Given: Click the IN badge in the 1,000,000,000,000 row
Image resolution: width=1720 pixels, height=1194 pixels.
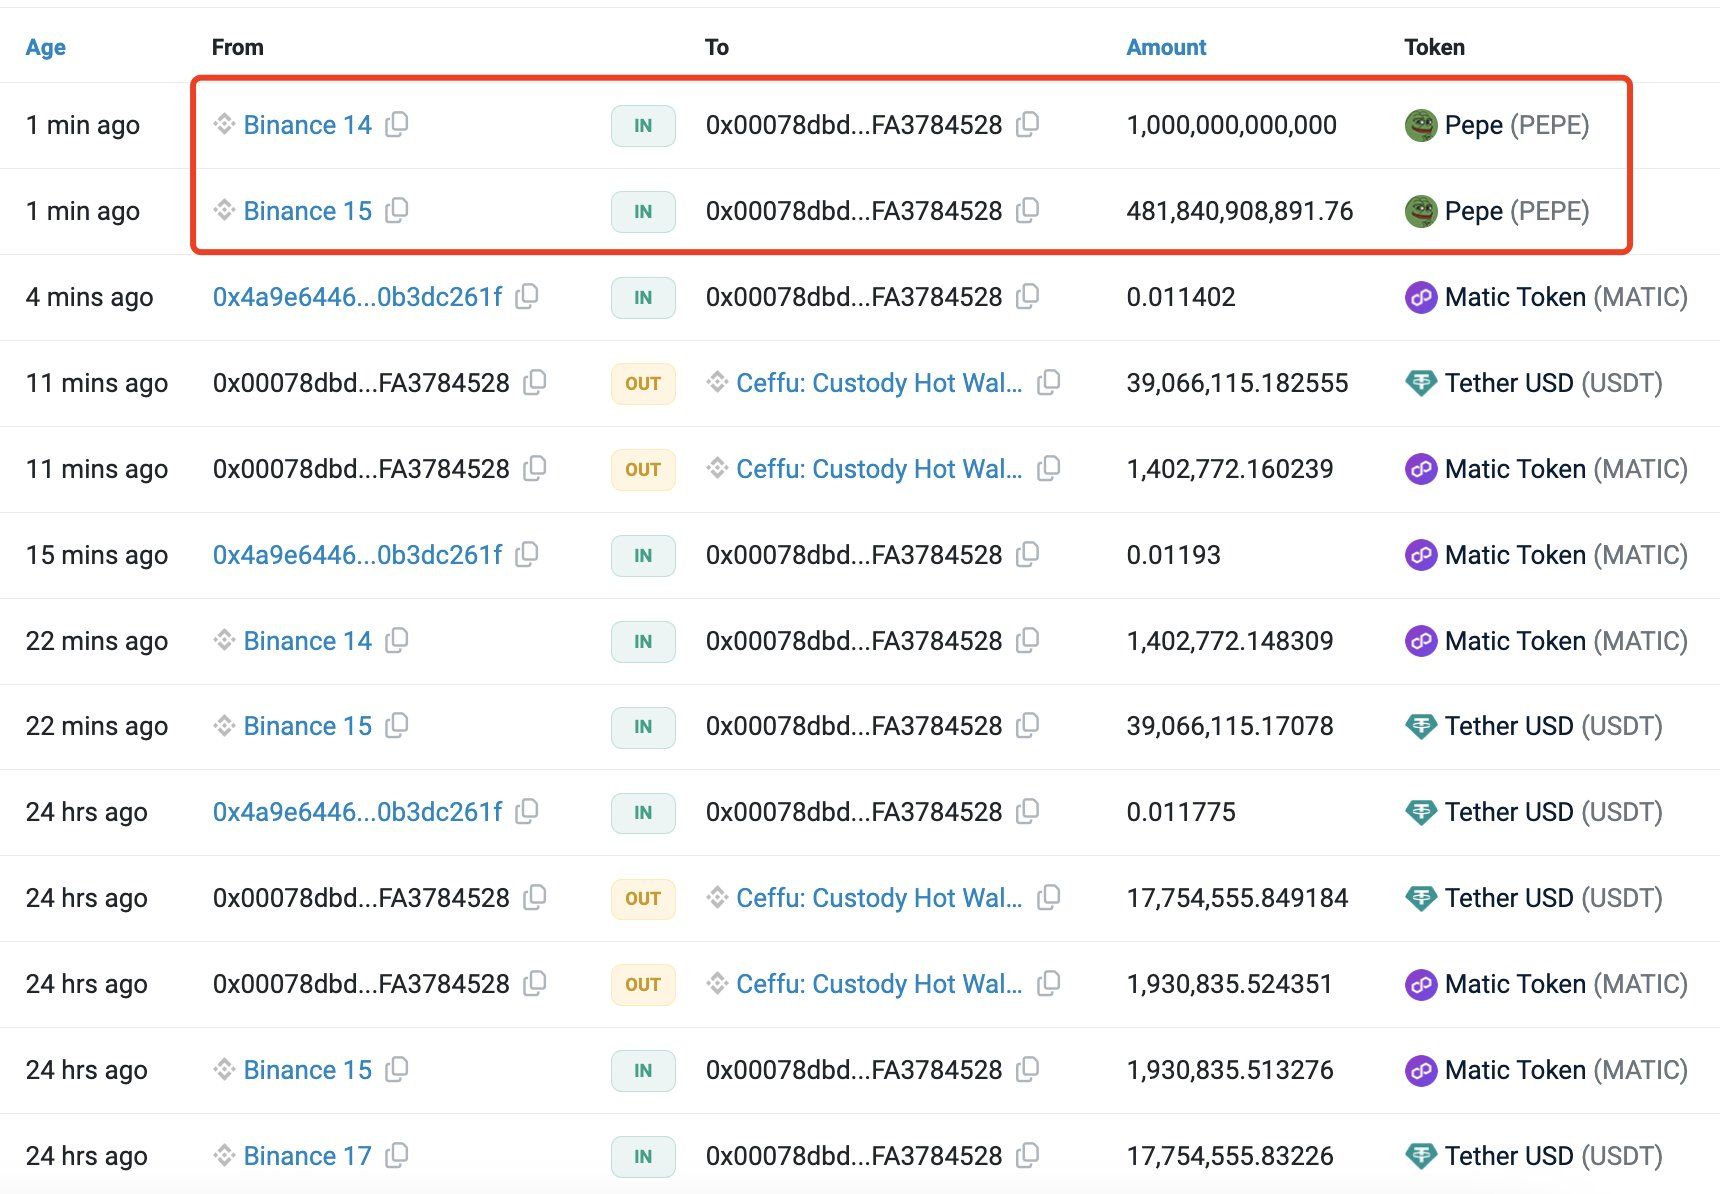Looking at the screenshot, I should point(643,126).
